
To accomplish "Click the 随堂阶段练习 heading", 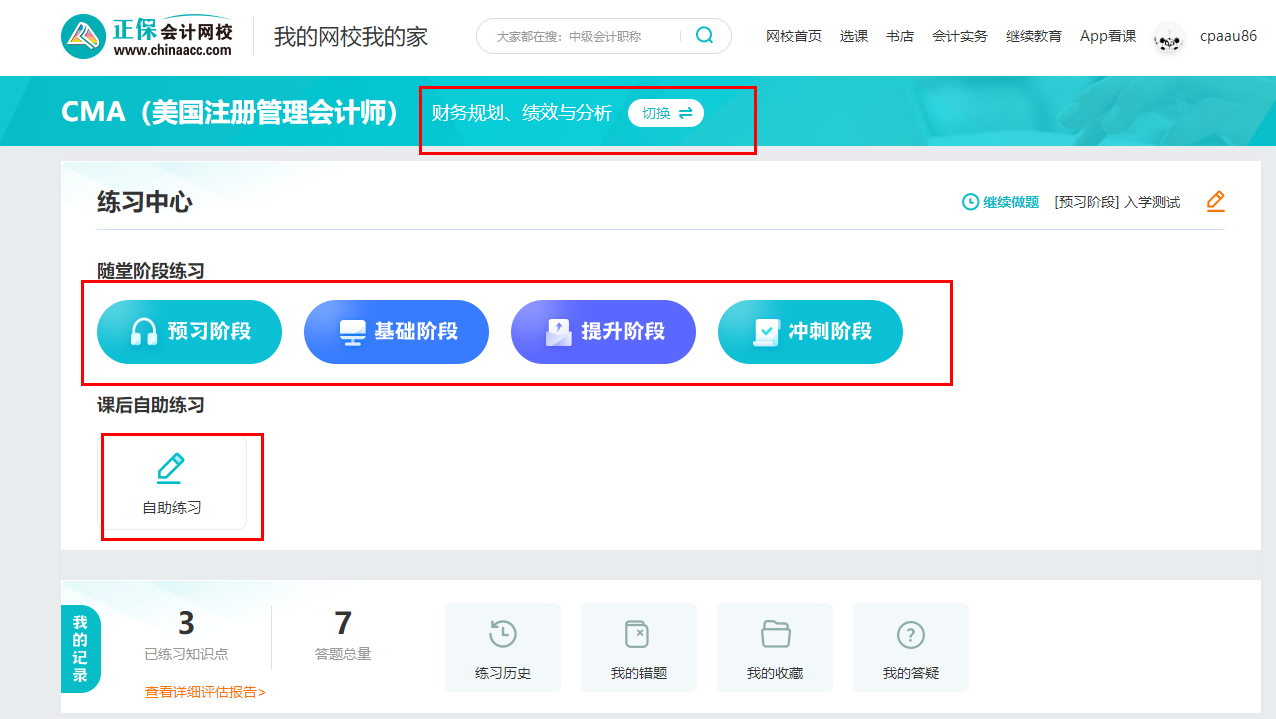I will (151, 270).
